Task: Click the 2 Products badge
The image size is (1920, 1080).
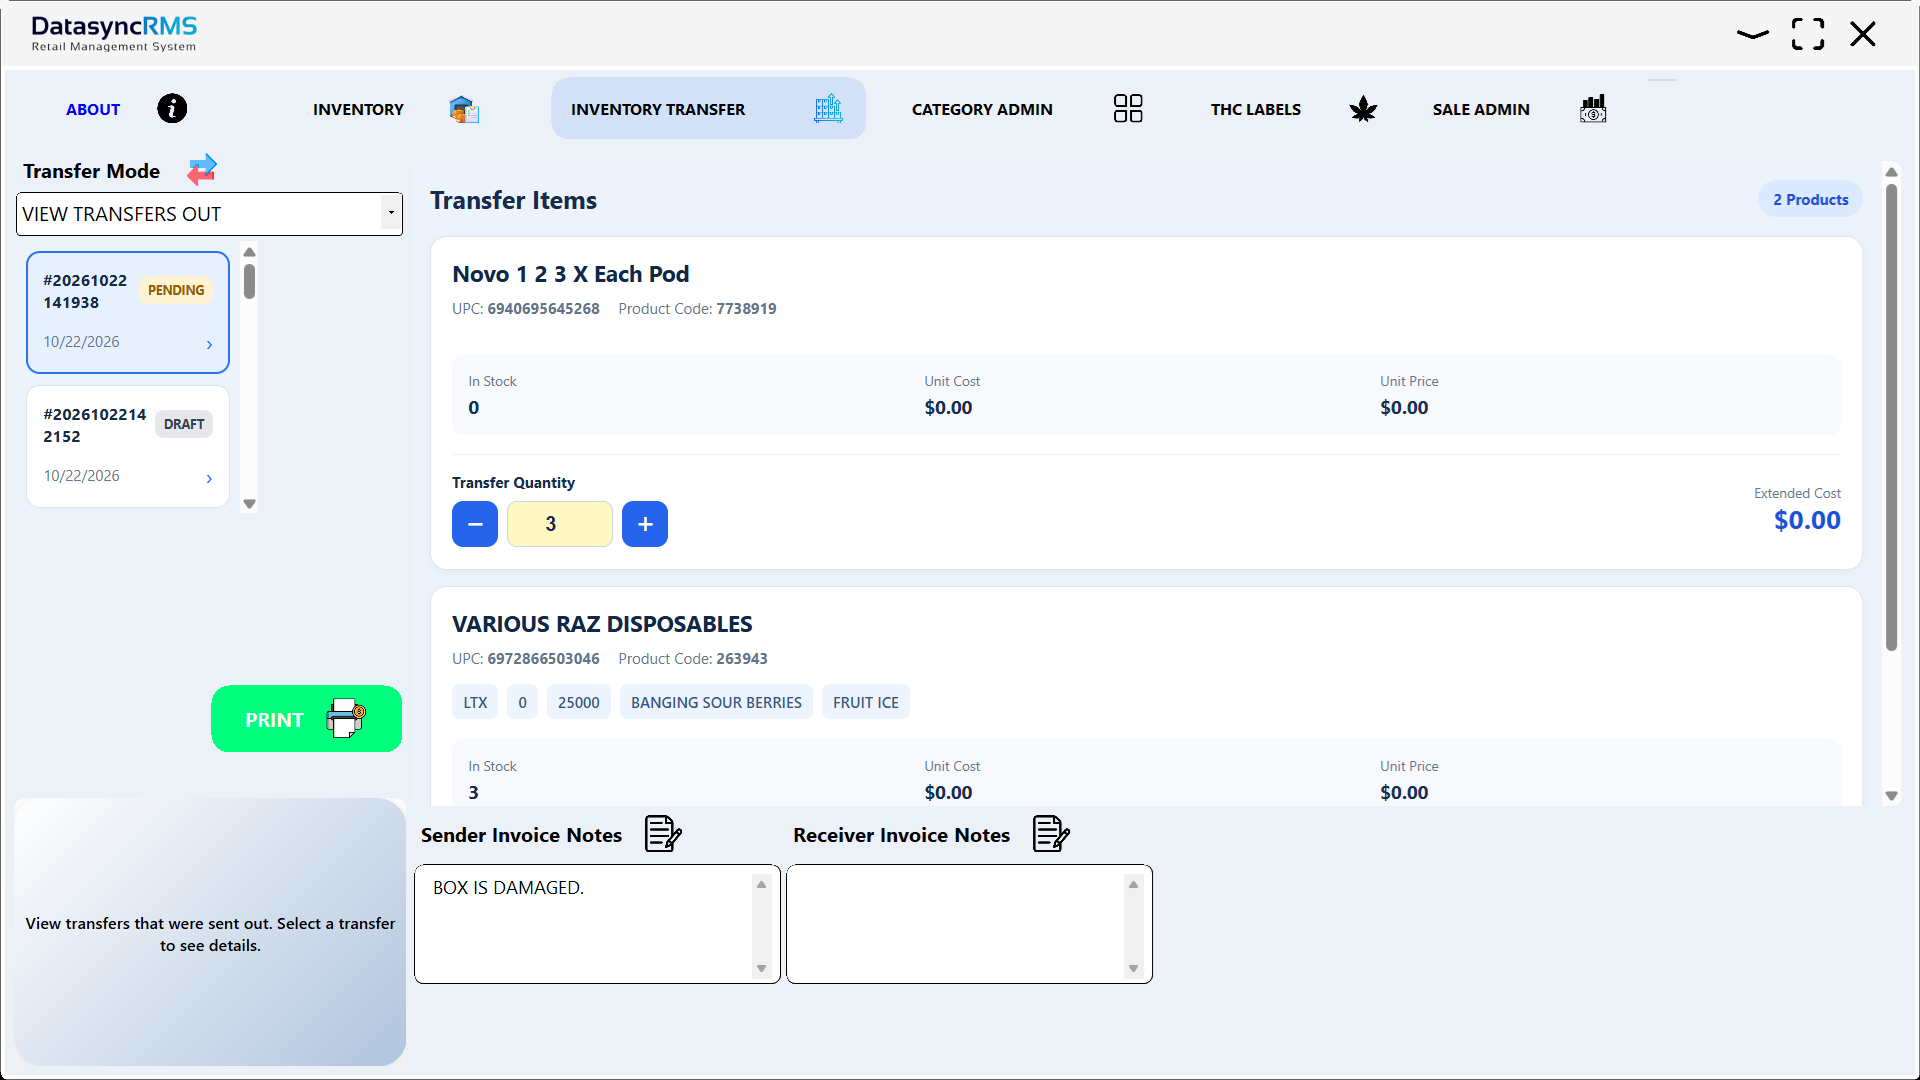Action: pyautogui.click(x=1810, y=199)
